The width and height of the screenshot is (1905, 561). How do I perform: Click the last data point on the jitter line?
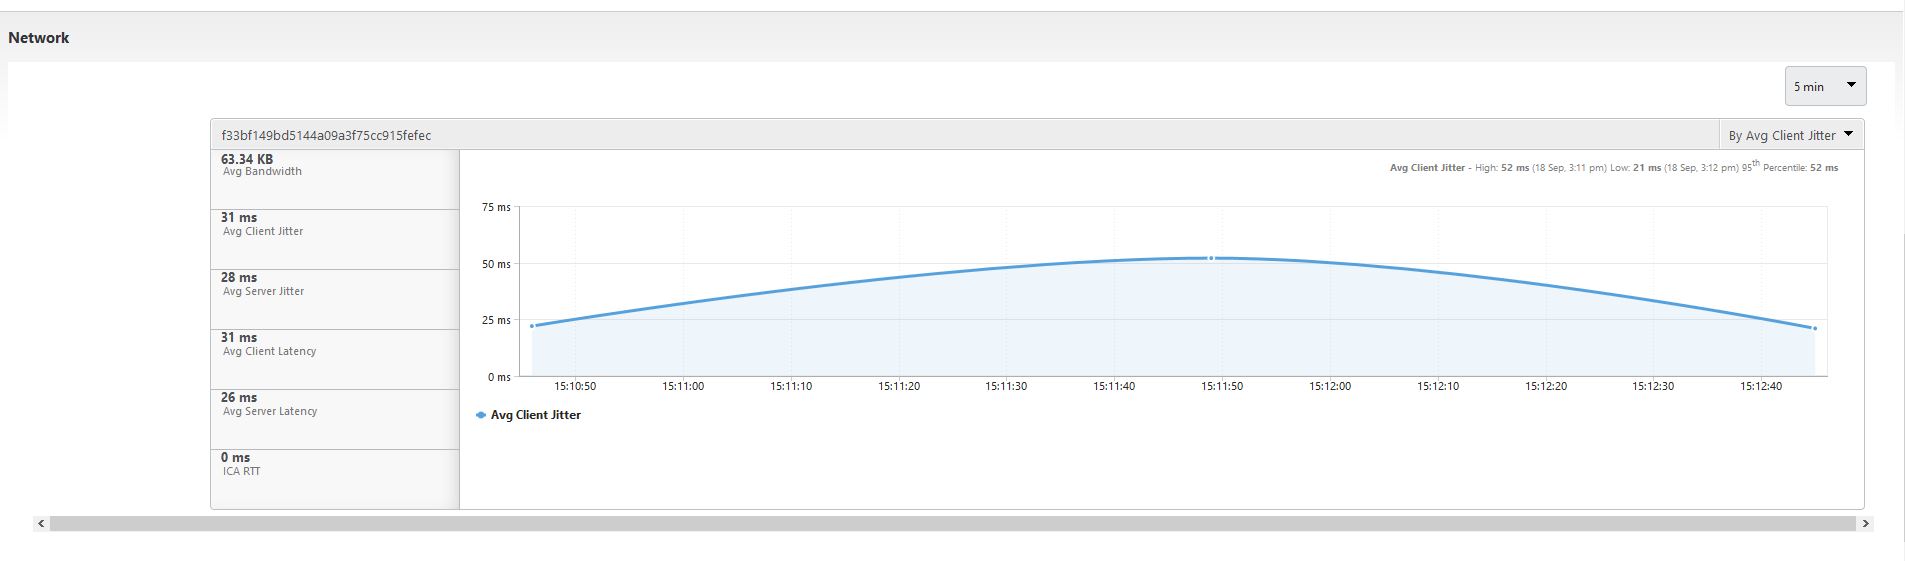(x=1815, y=328)
